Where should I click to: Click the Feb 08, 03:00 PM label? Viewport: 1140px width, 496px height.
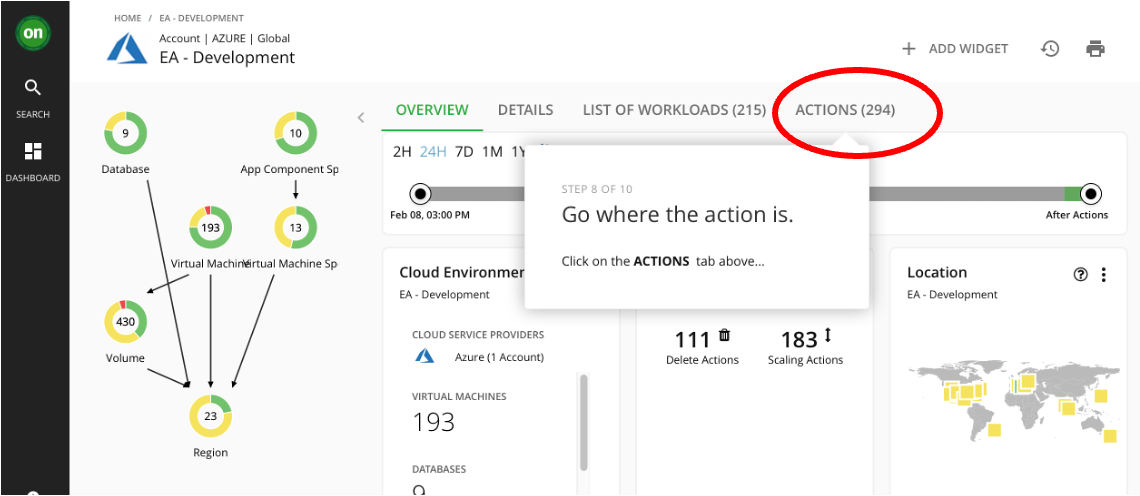(430, 215)
